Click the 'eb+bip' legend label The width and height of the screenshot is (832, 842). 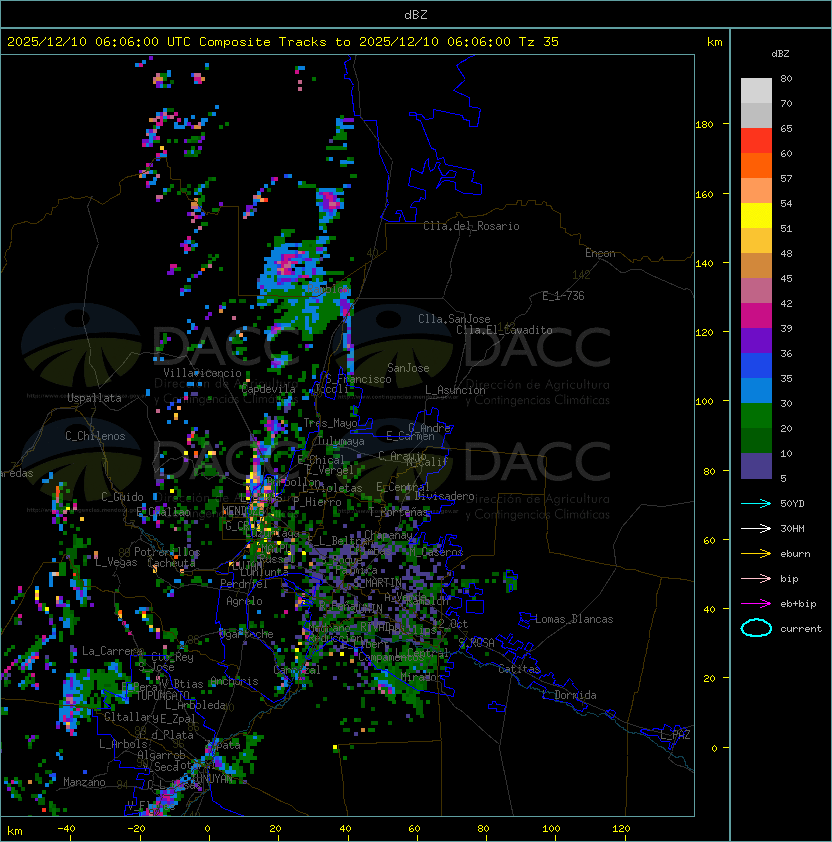pyautogui.click(x=798, y=604)
